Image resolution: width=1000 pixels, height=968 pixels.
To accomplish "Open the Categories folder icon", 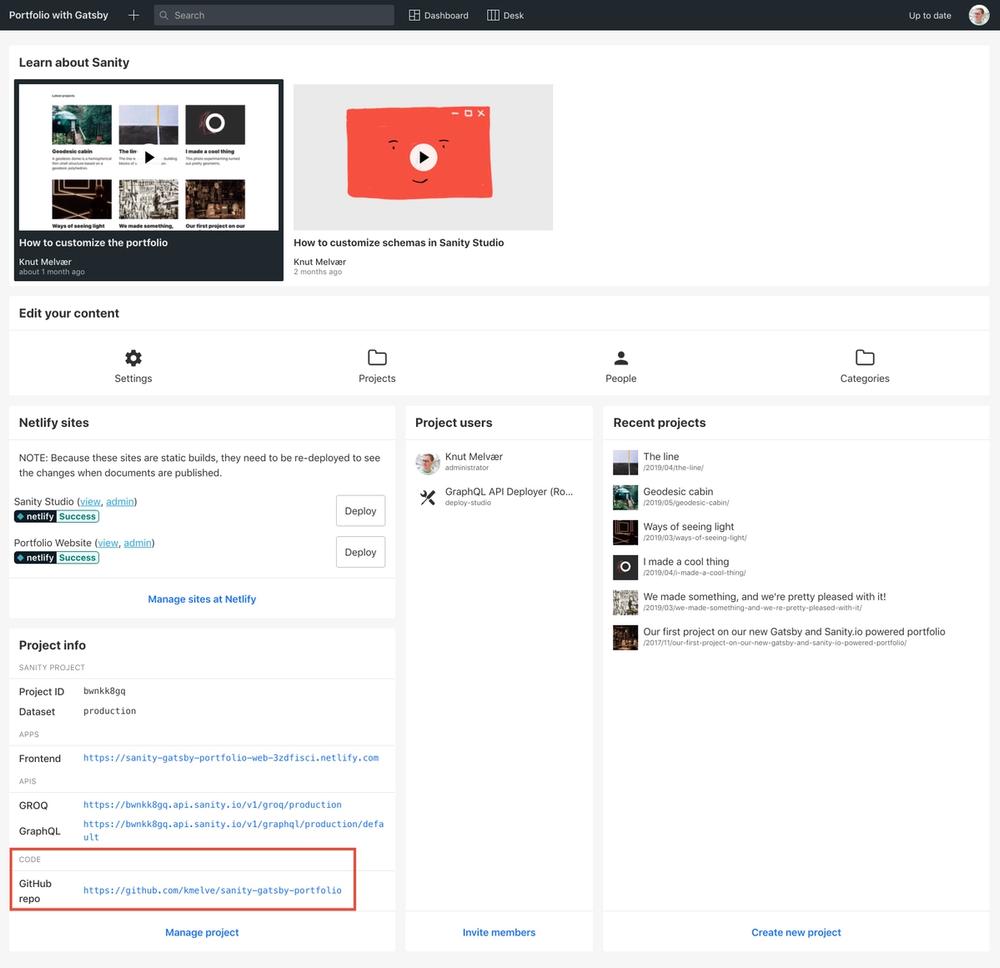I will point(864,357).
